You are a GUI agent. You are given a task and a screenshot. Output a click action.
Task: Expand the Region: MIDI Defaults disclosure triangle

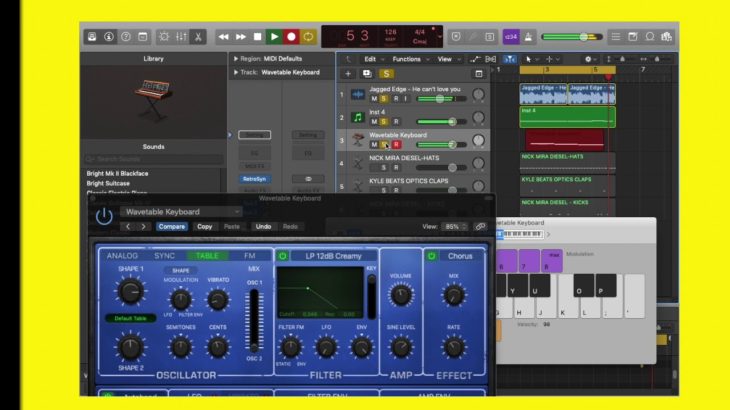coord(236,59)
